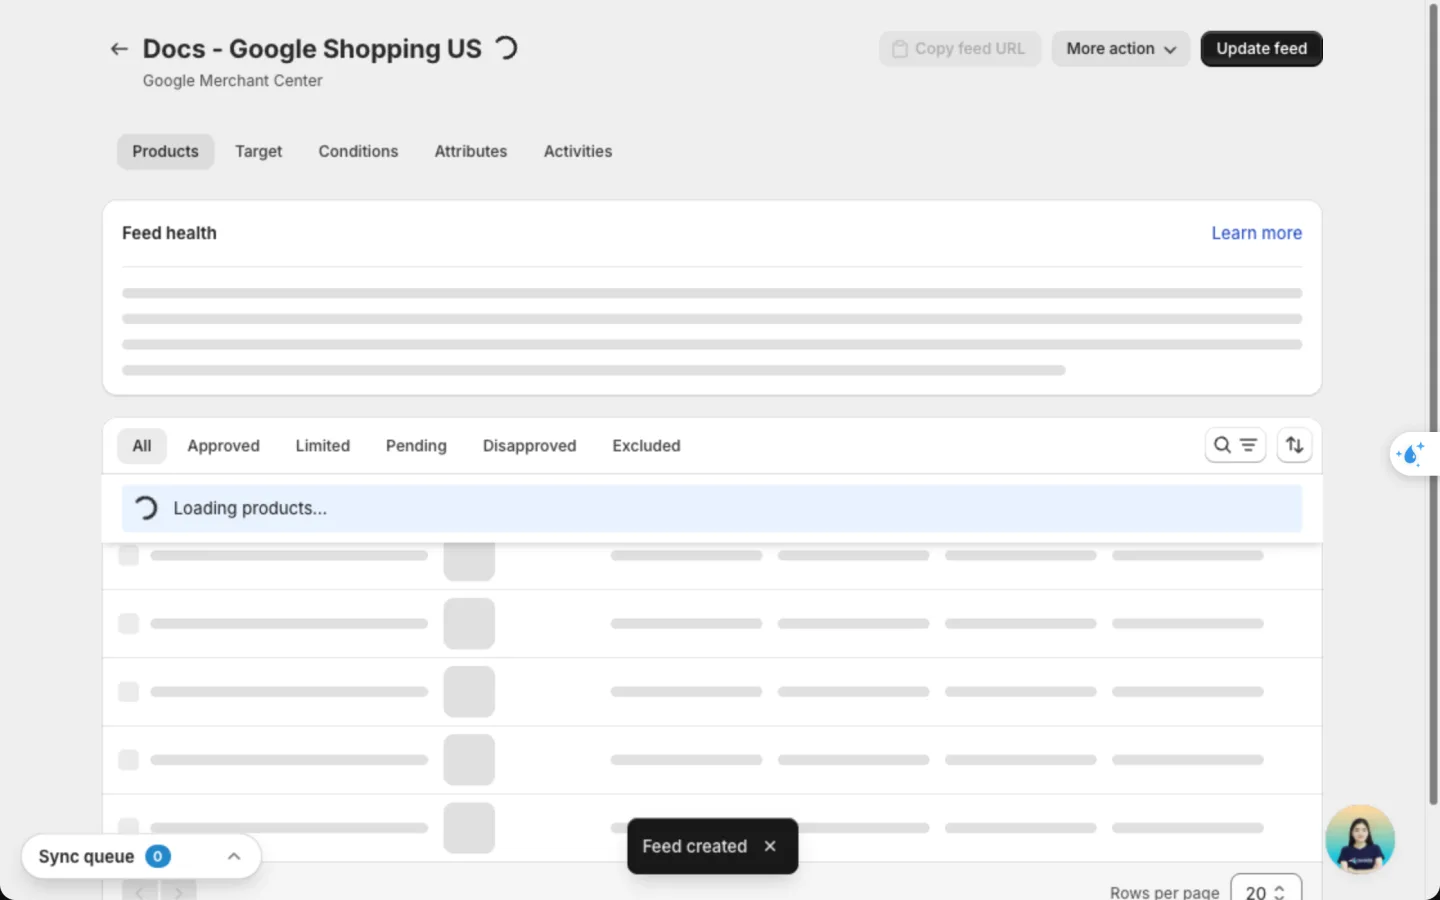Select the Attributes tab
1440x900 pixels.
coord(471,152)
